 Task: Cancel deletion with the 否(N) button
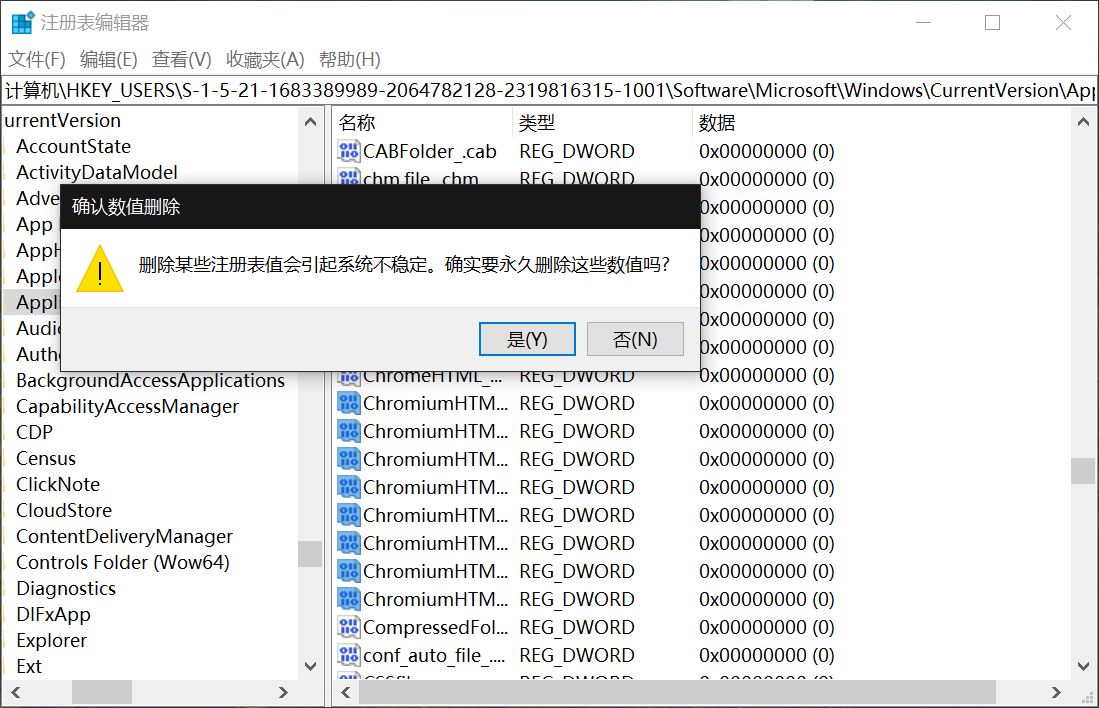coord(635,339)
